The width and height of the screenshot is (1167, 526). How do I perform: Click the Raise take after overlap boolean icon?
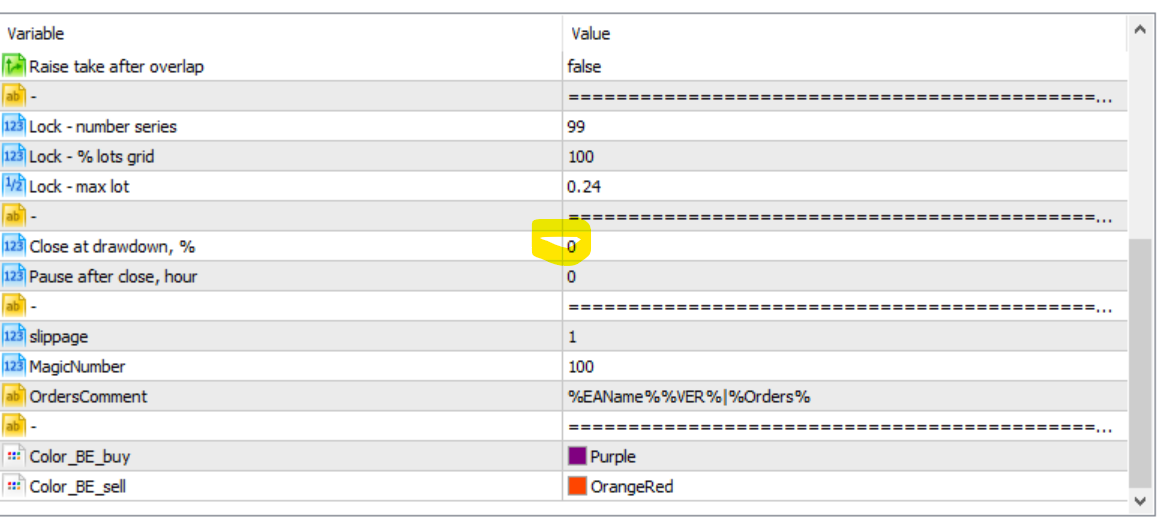tap(14, 66)
